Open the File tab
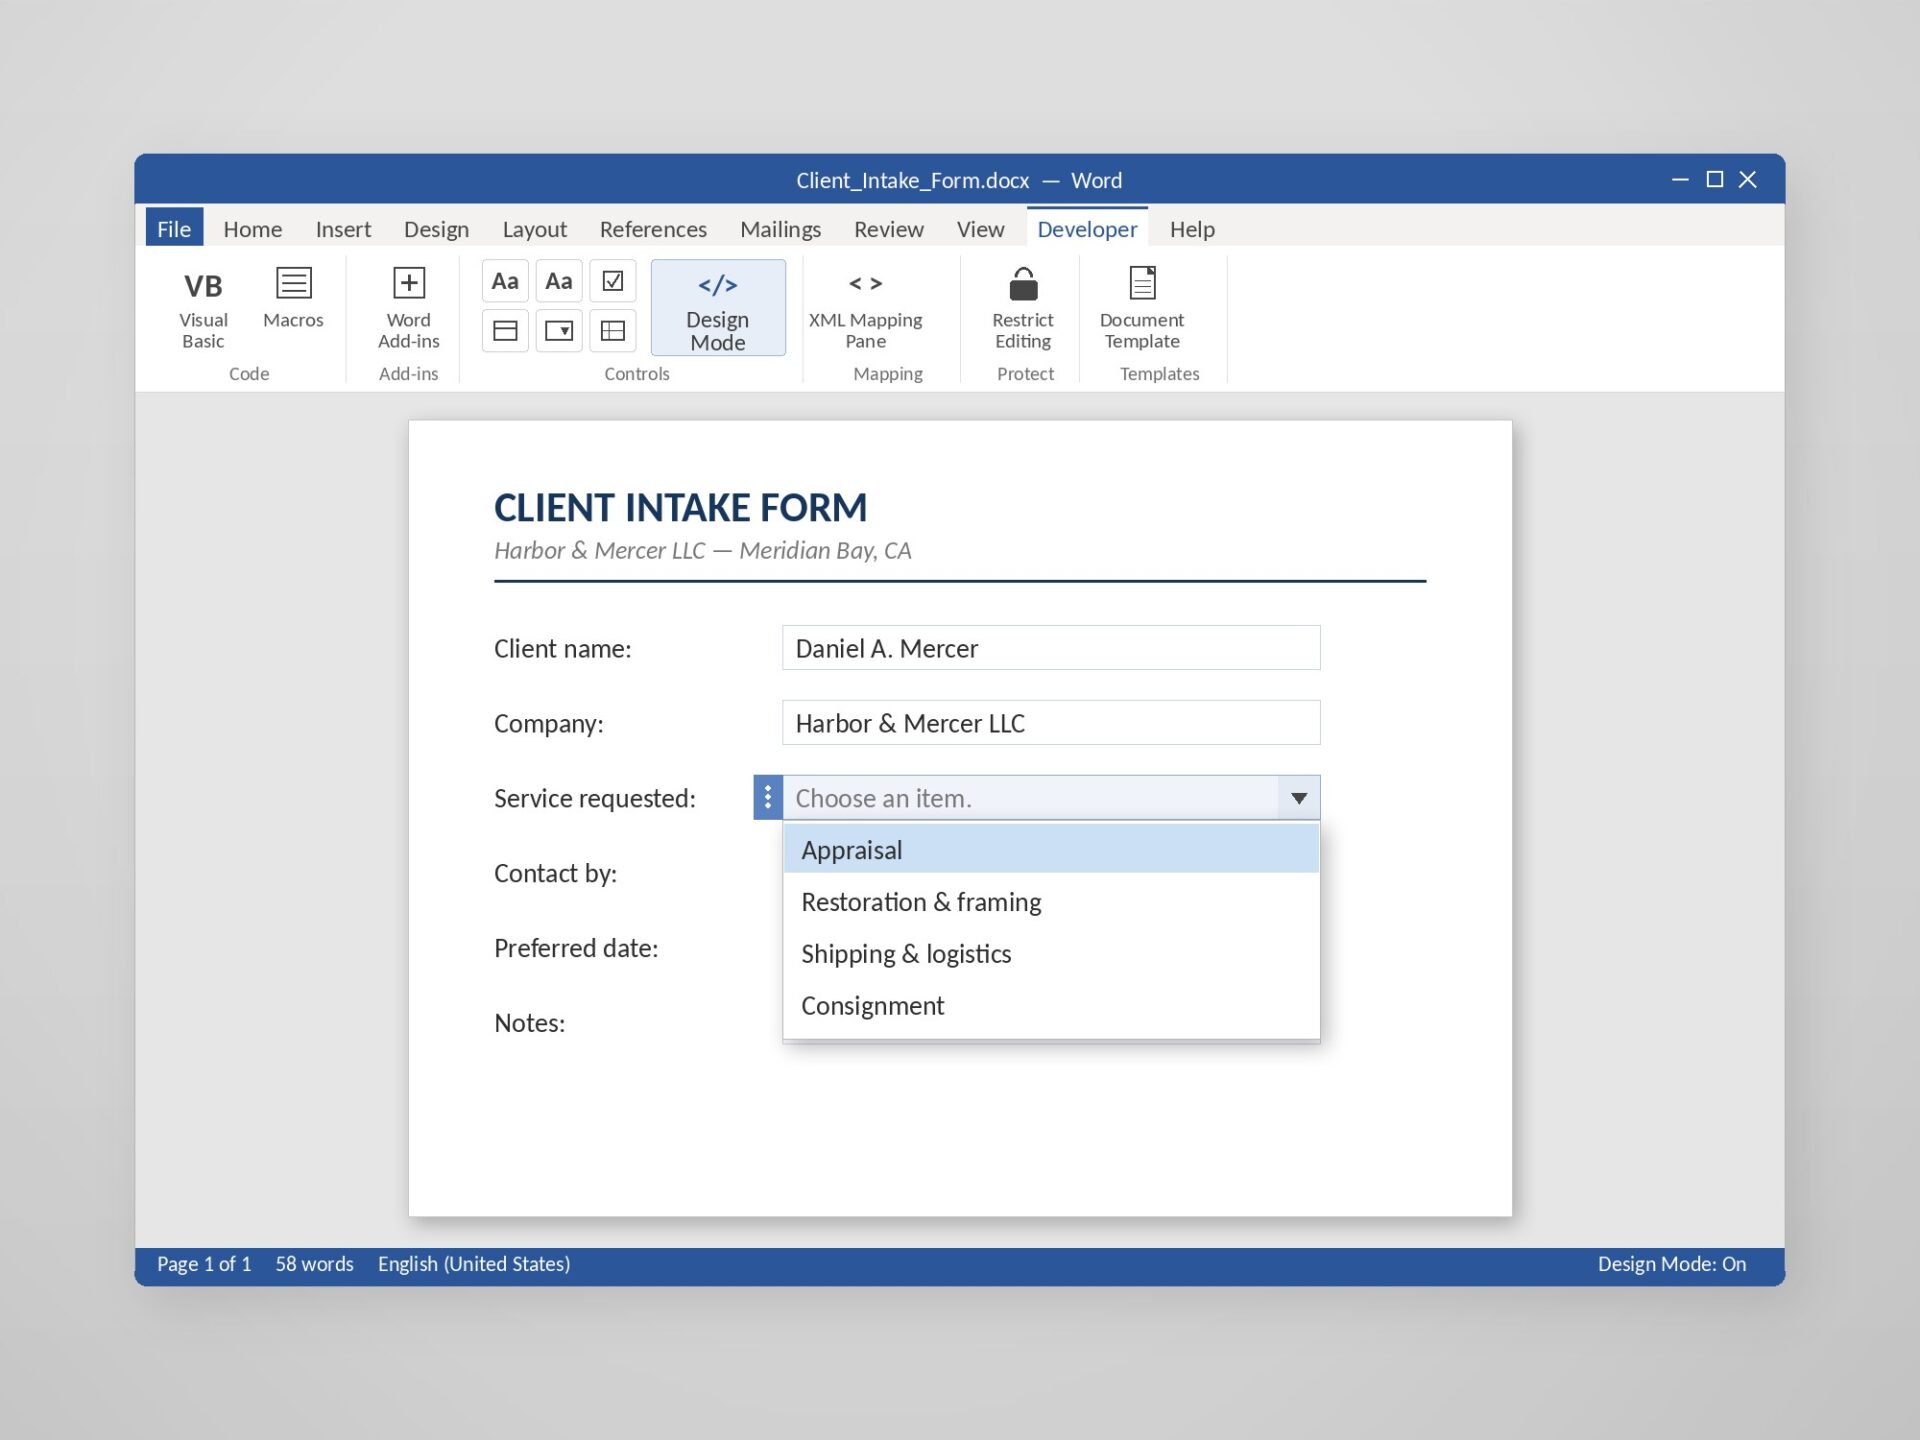 174,229
